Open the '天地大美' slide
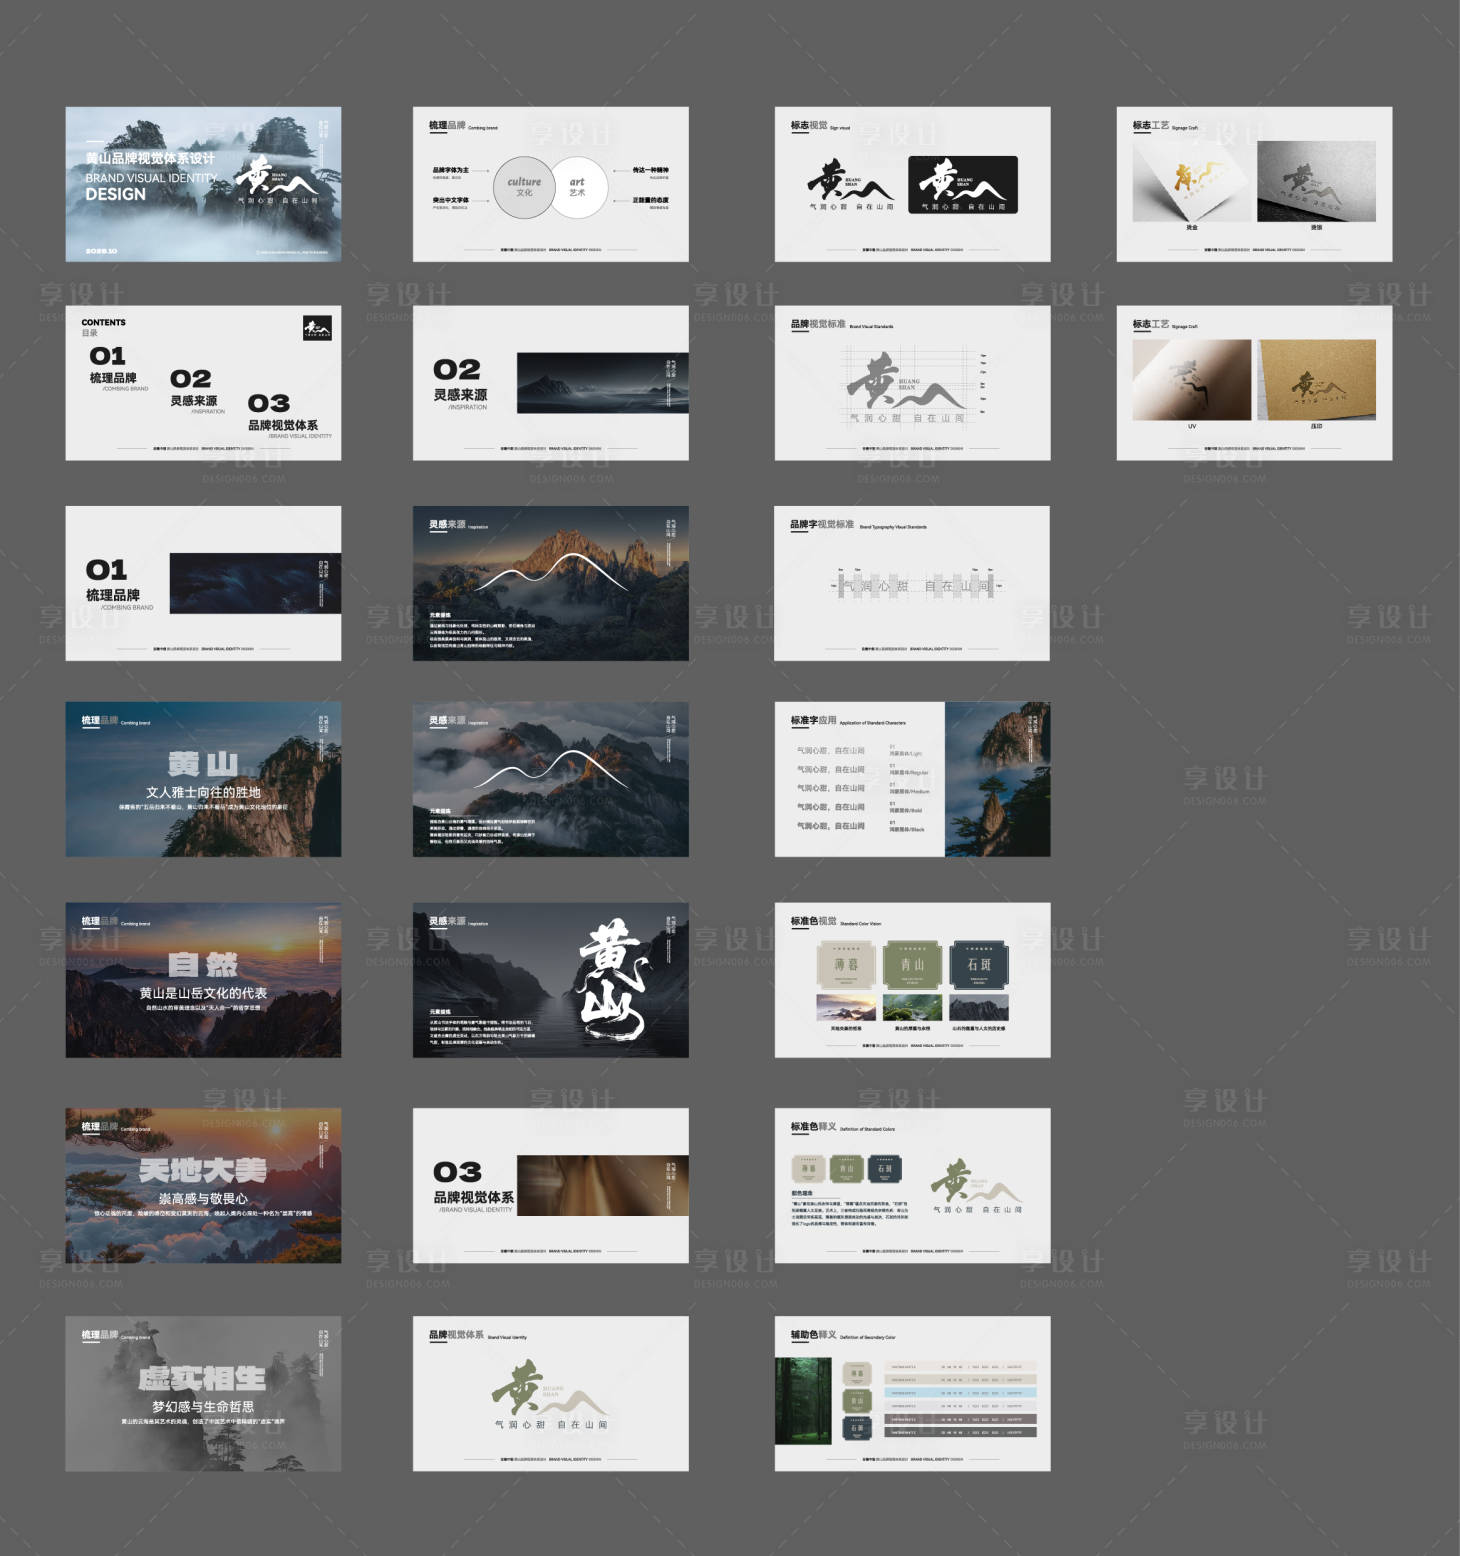This screenshot has height=1556, width=1460. (203, 1185)
